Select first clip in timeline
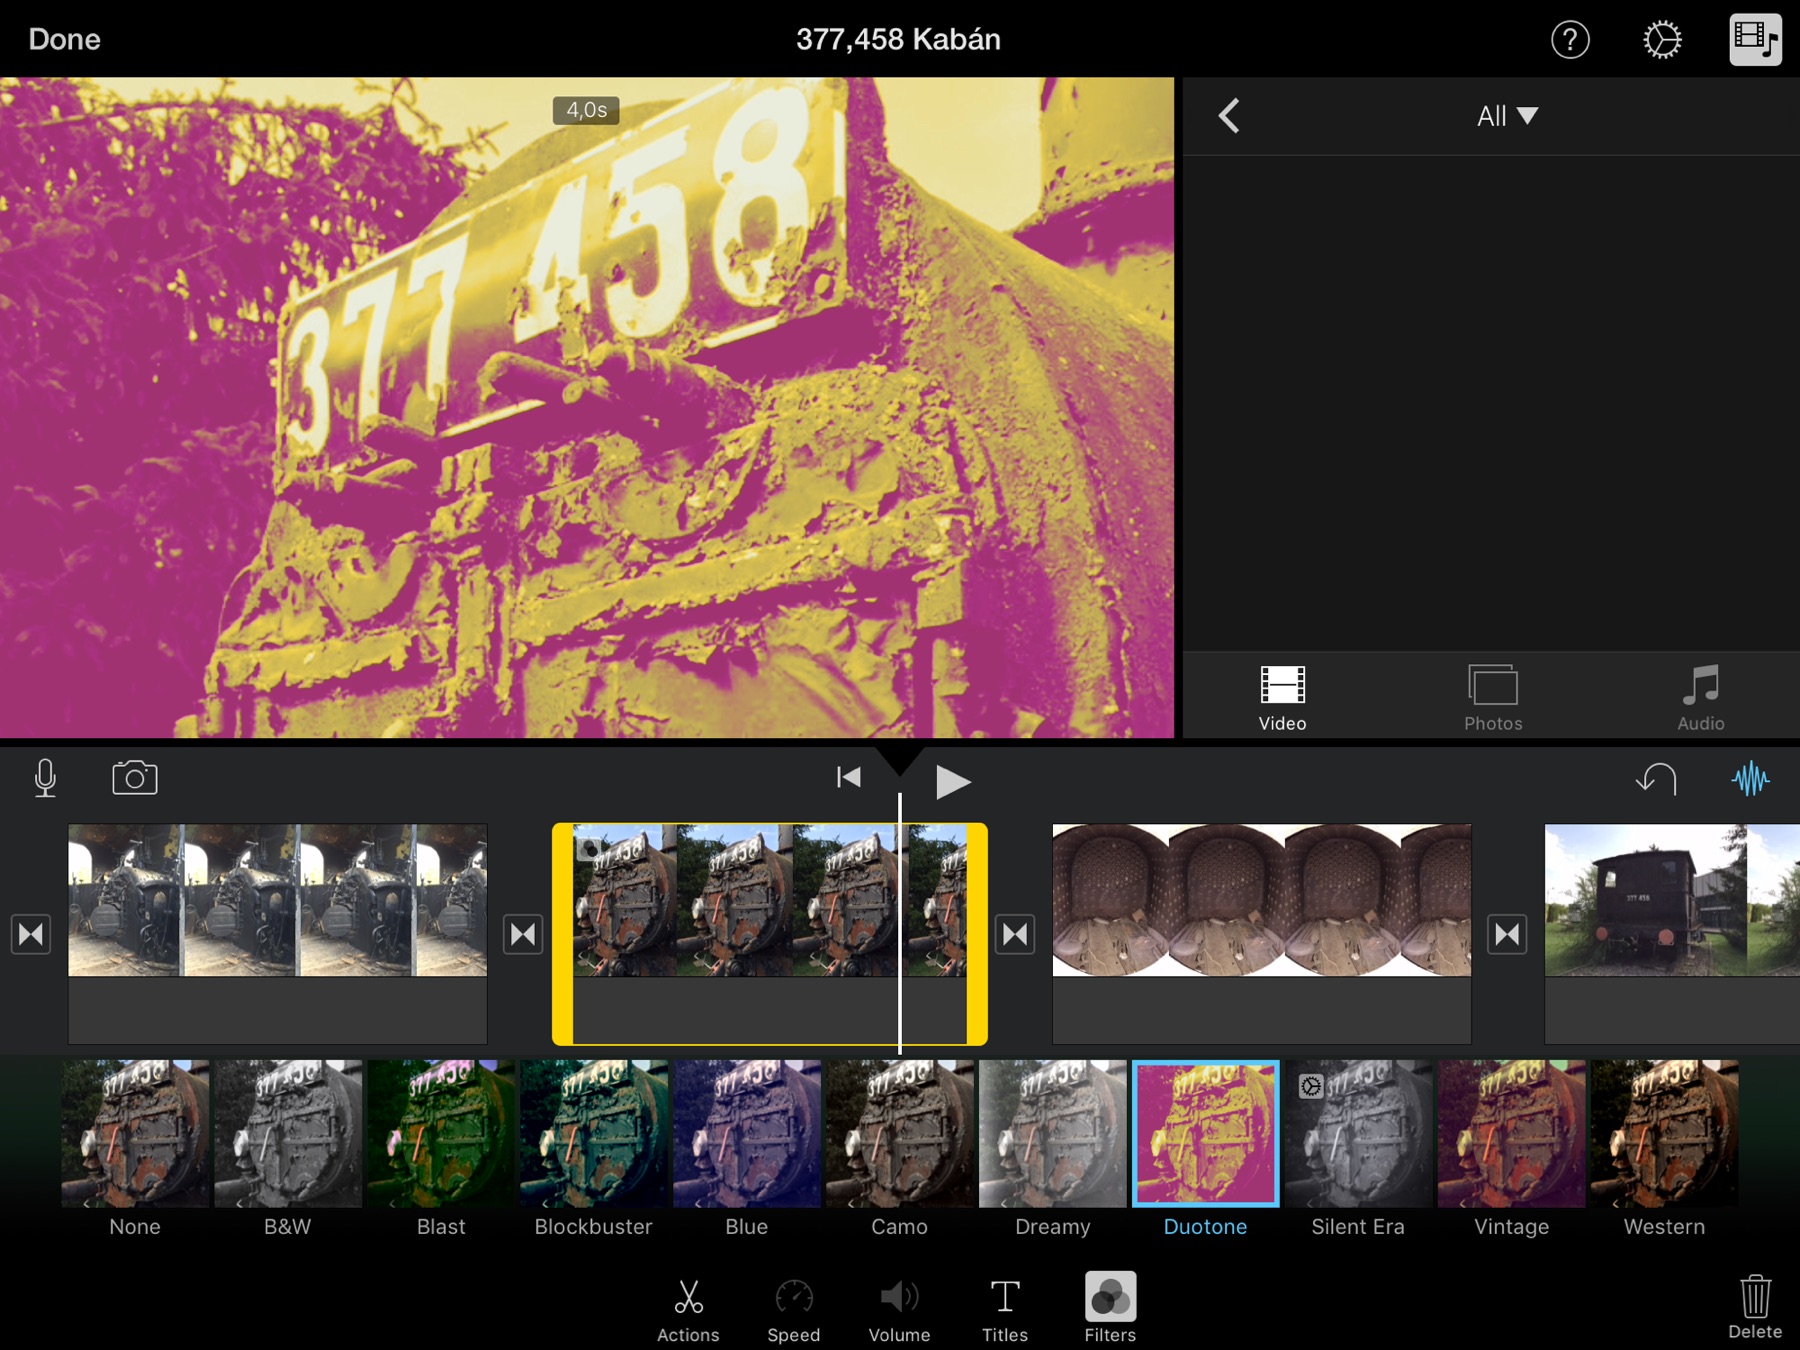Viewport: 1800px width, 1350px height. point(277,934)
